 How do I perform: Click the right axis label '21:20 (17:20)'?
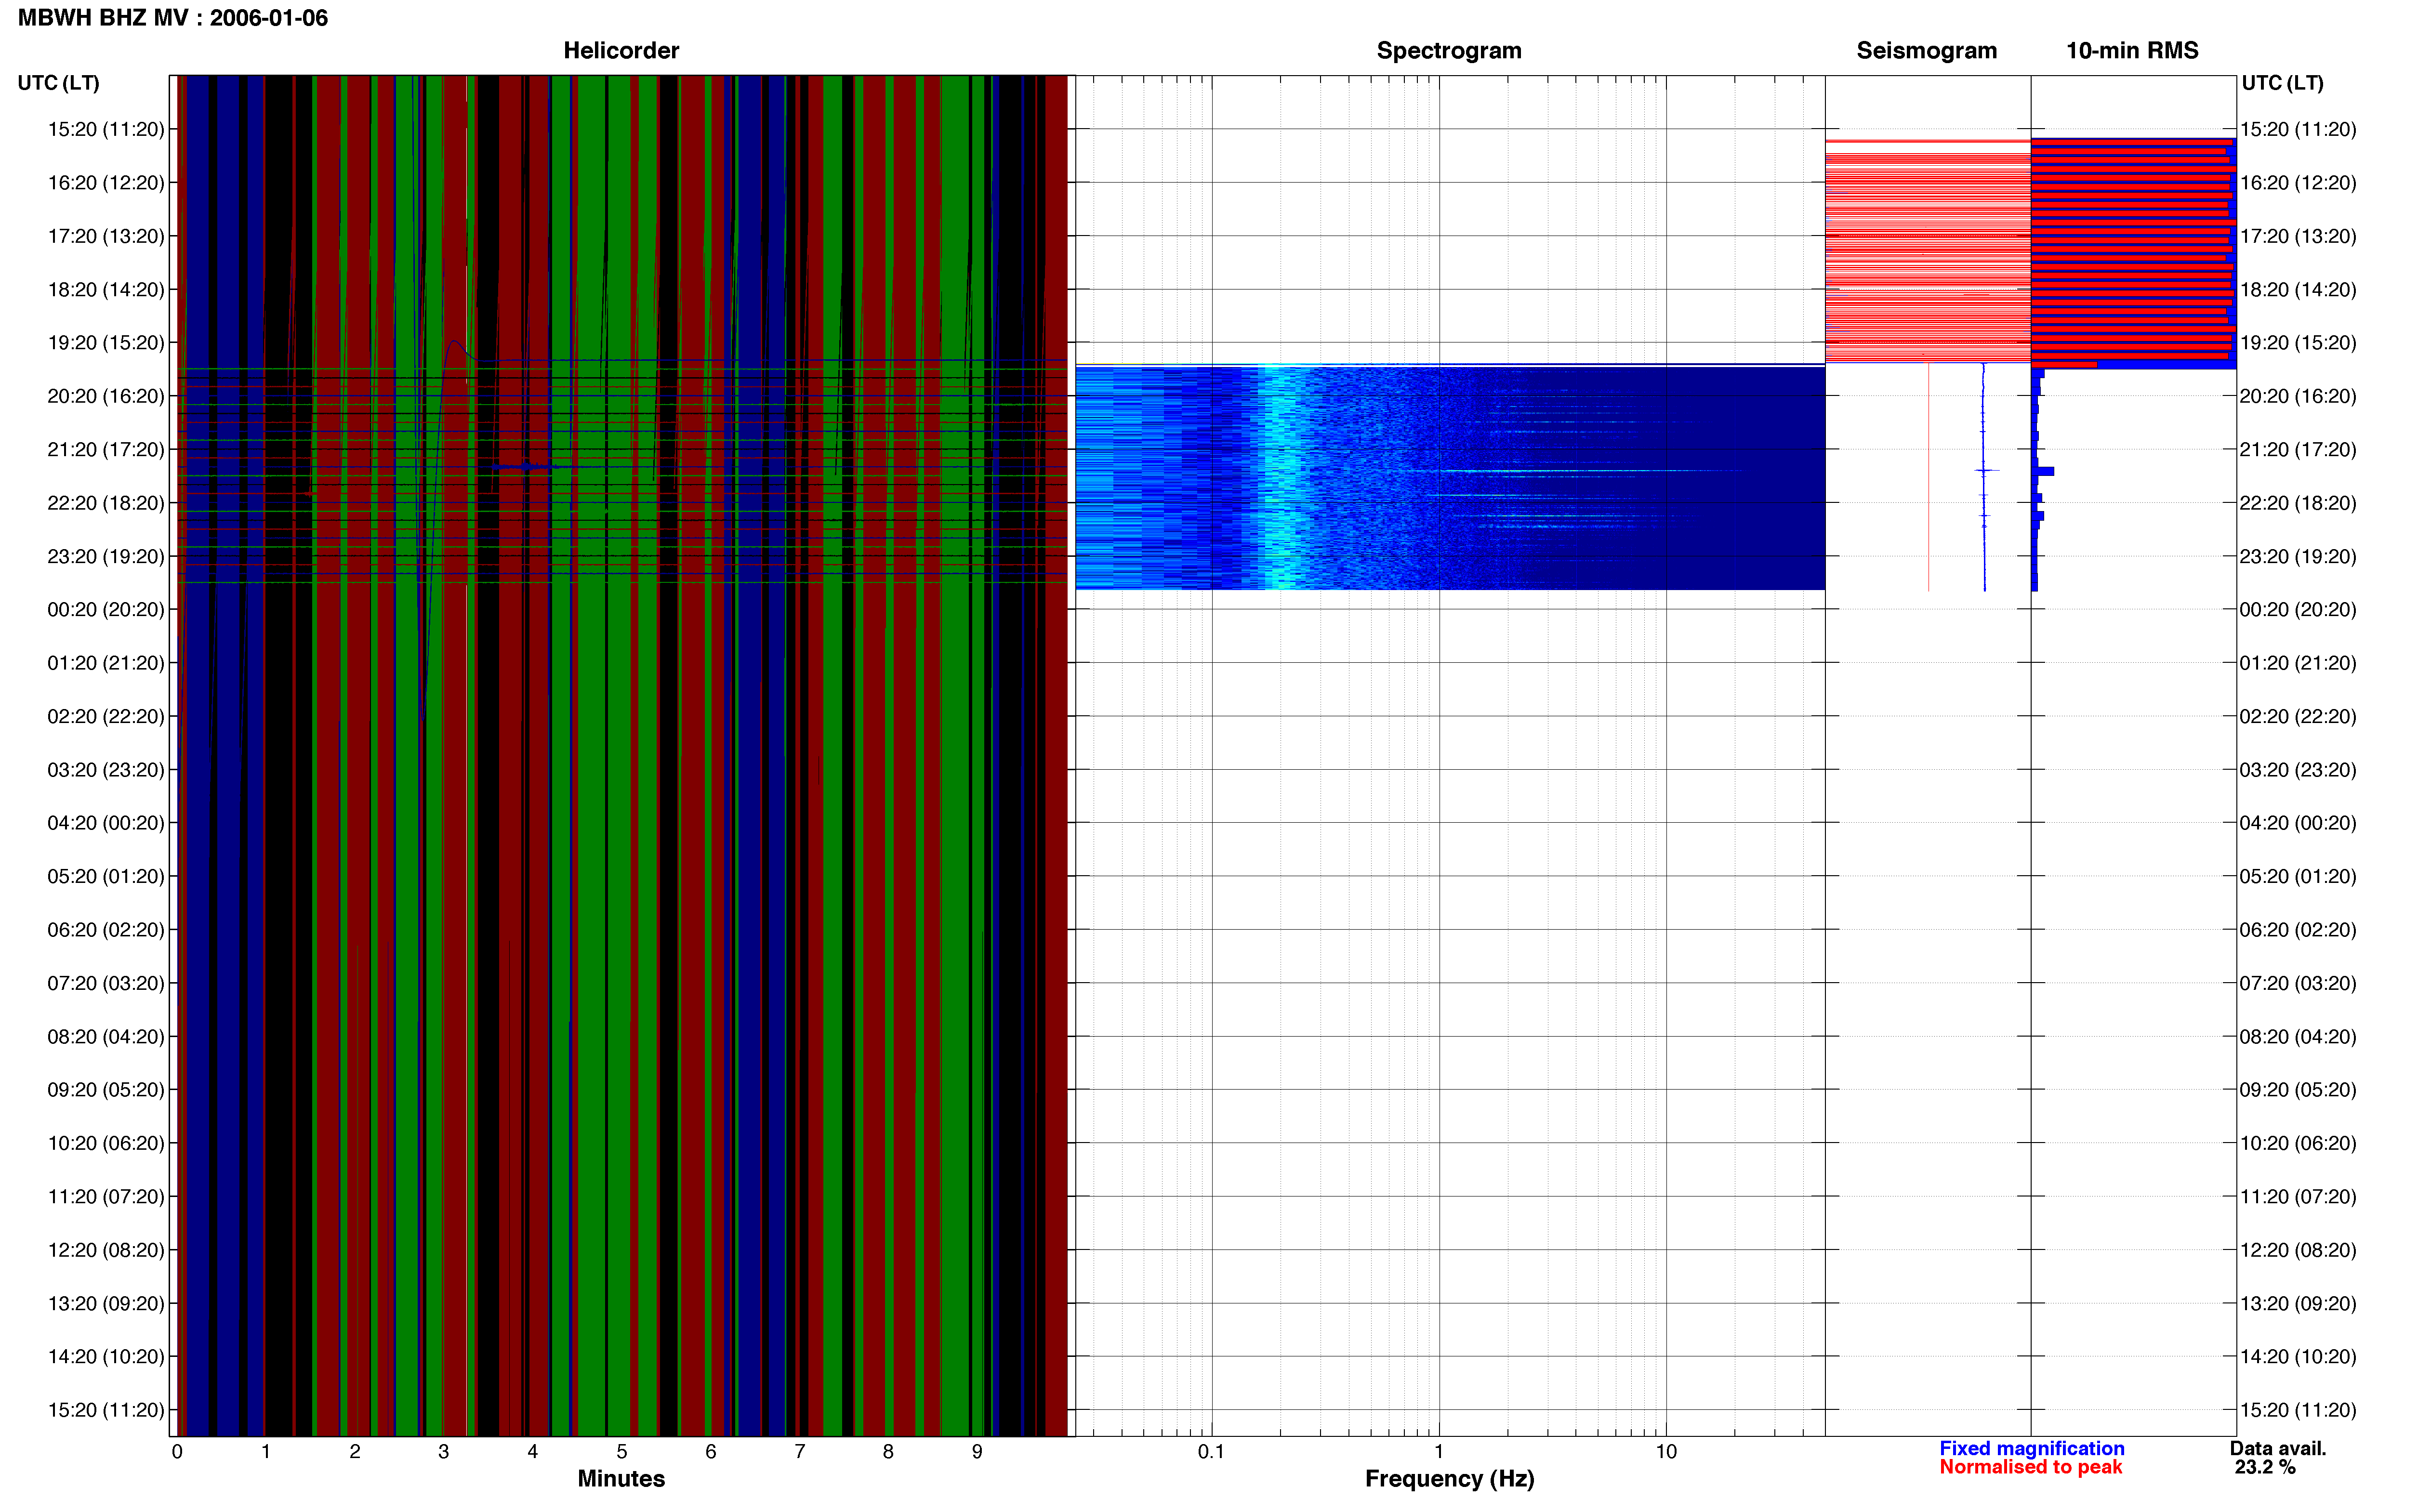[x=2298, y=450]
